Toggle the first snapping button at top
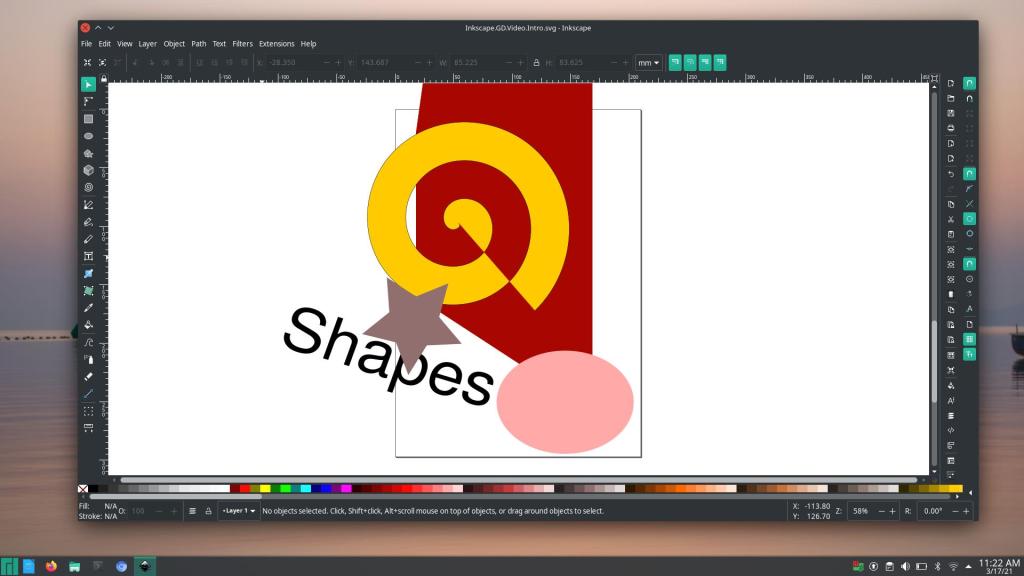Viewport: 1024px width, 576px height. click(x=969, y=83)
